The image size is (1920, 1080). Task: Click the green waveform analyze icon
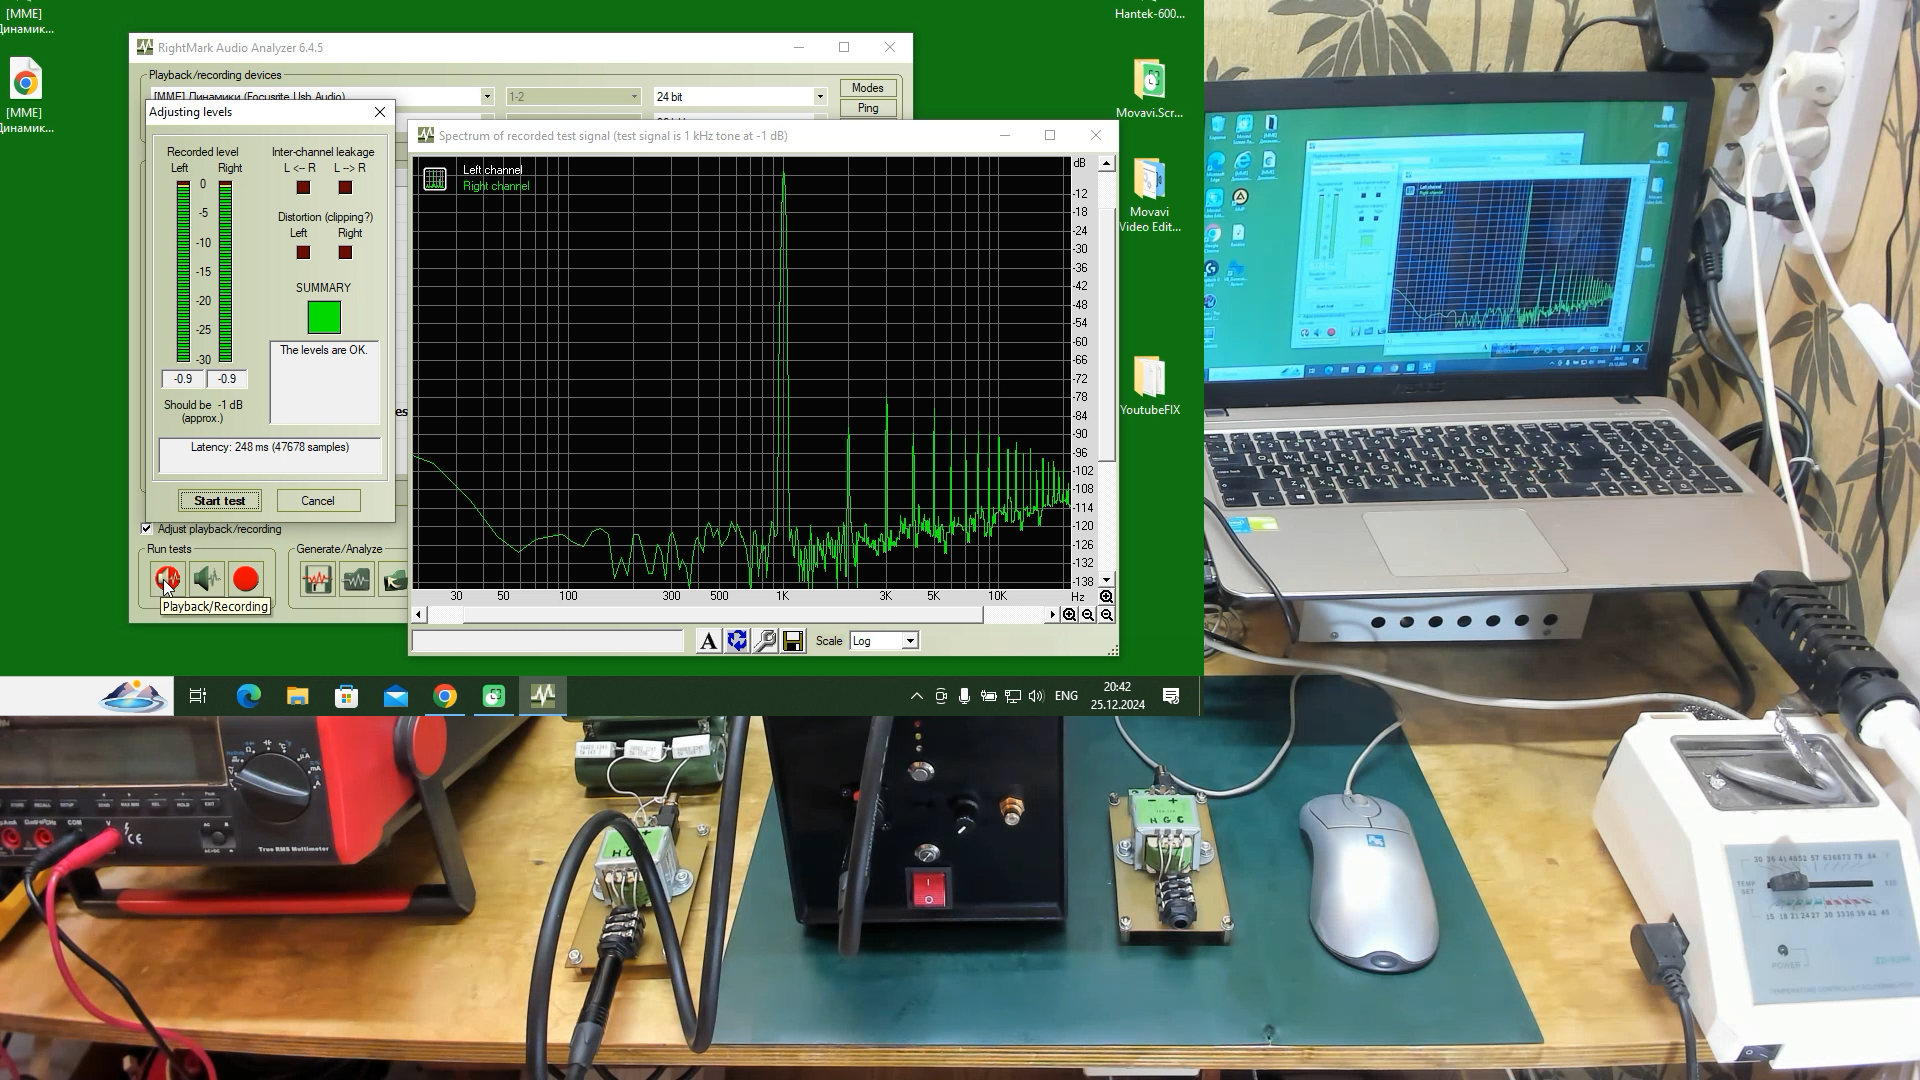pyautogui.click(x=356, y=579)
